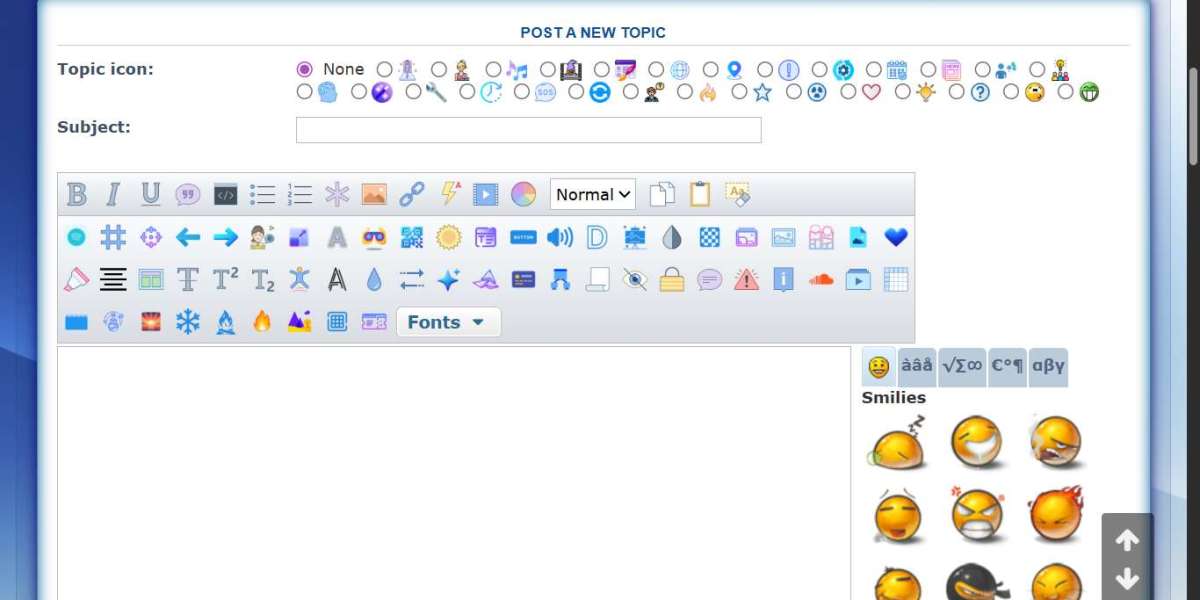Click the insert link chain icon

[x=412, y=194]
